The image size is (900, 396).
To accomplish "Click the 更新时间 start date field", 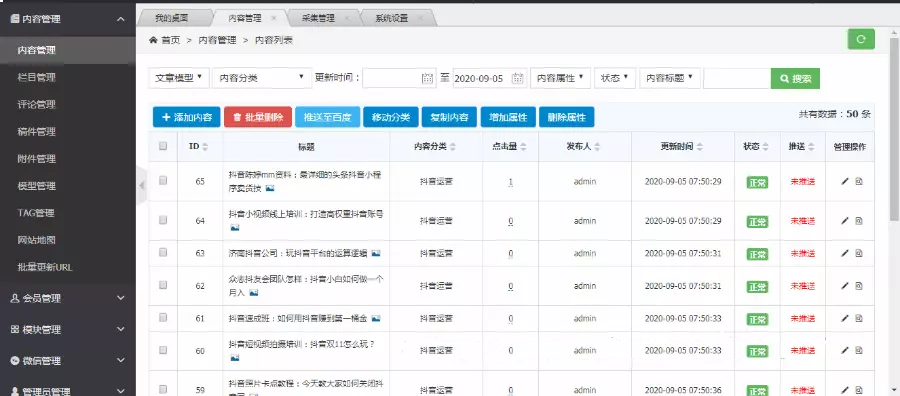I will (x=399, y=78).
